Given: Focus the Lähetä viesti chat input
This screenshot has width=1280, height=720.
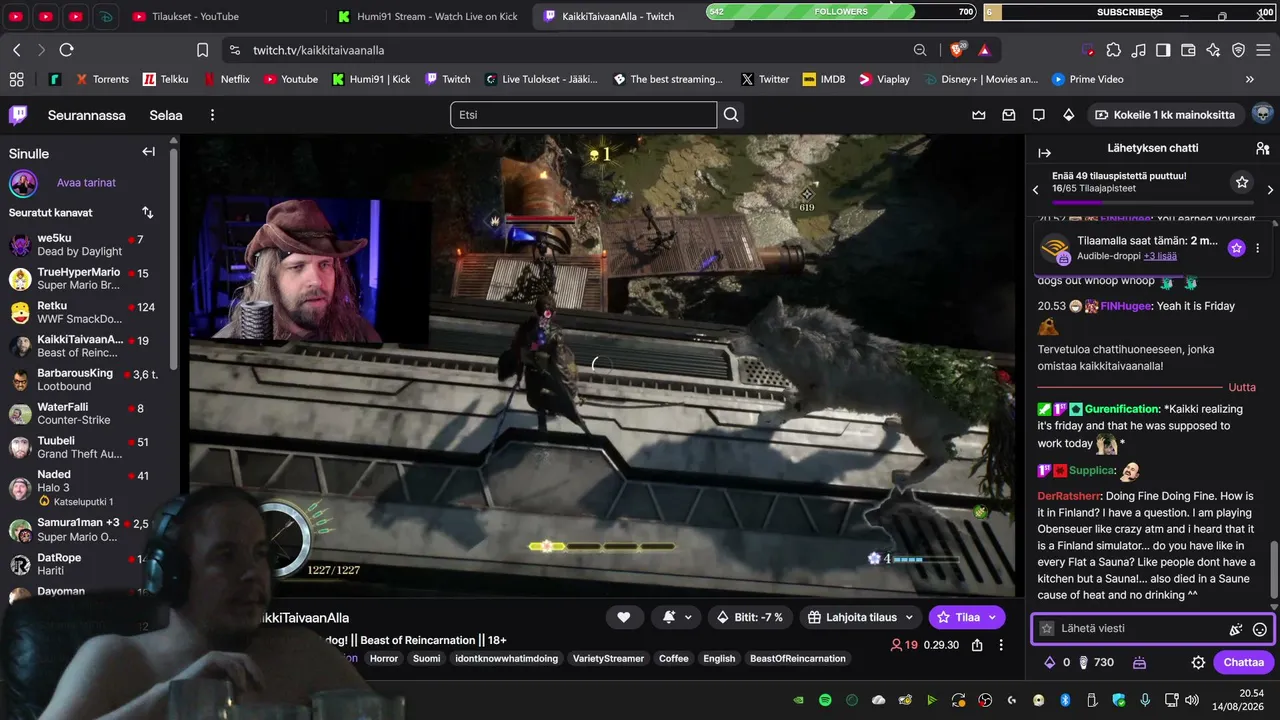Looking at the screenshot, I should (1151, 629).
